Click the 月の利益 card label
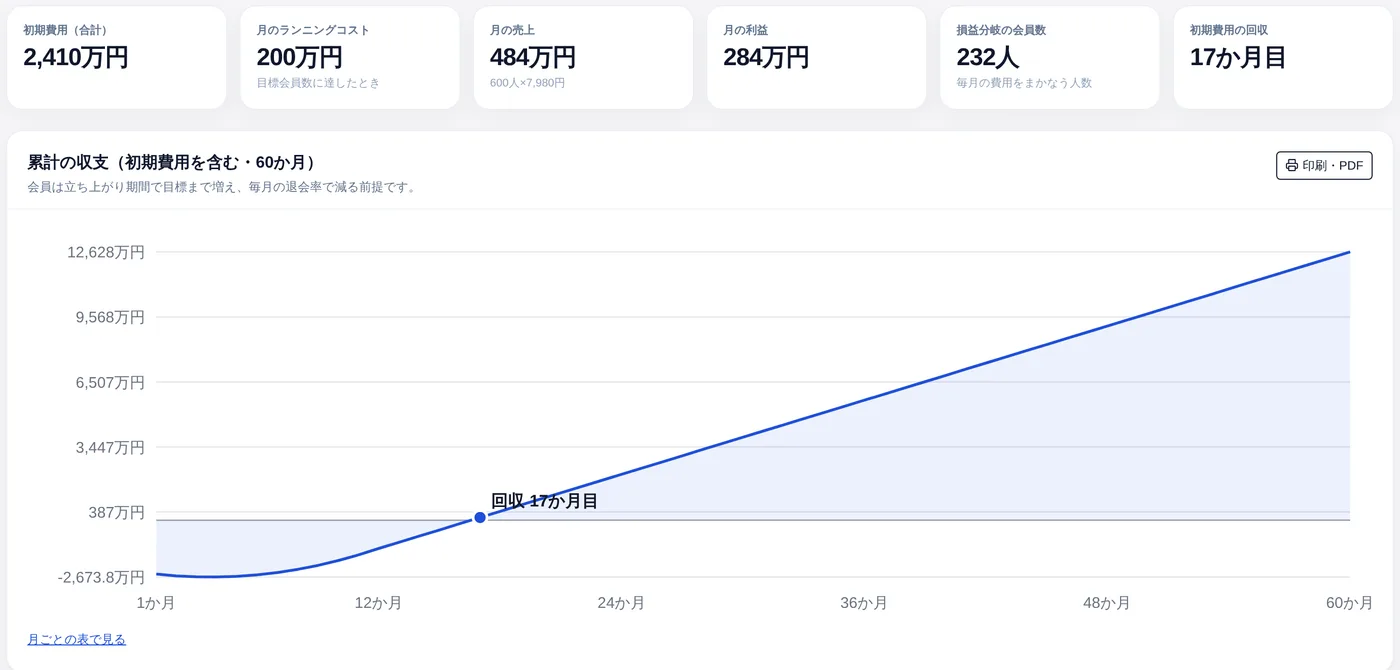 pos(746,30)
